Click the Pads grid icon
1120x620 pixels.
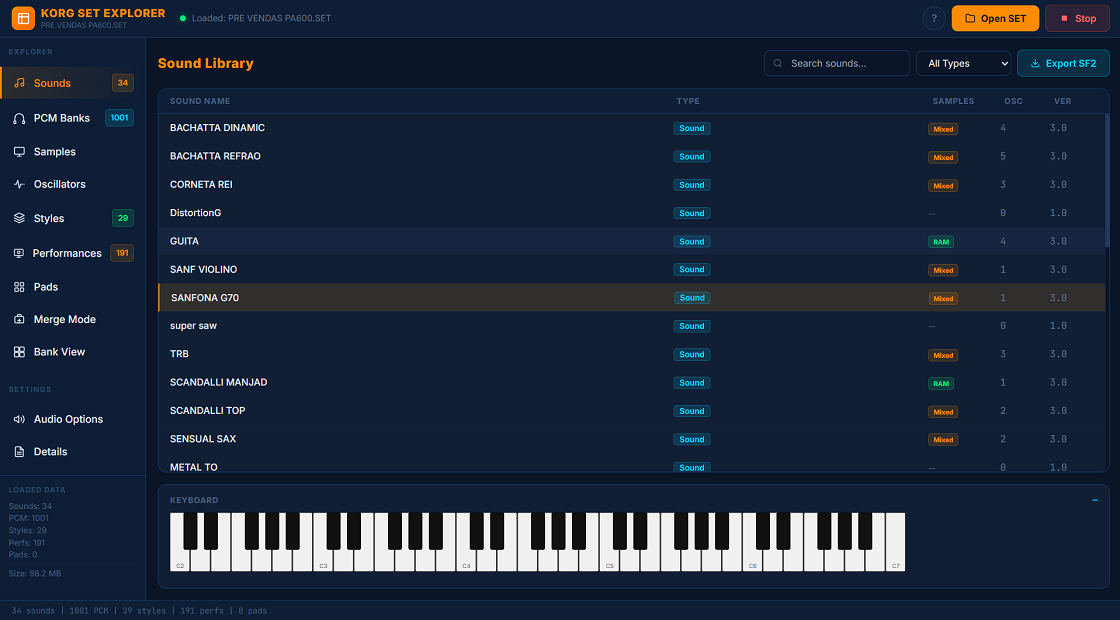19,287
